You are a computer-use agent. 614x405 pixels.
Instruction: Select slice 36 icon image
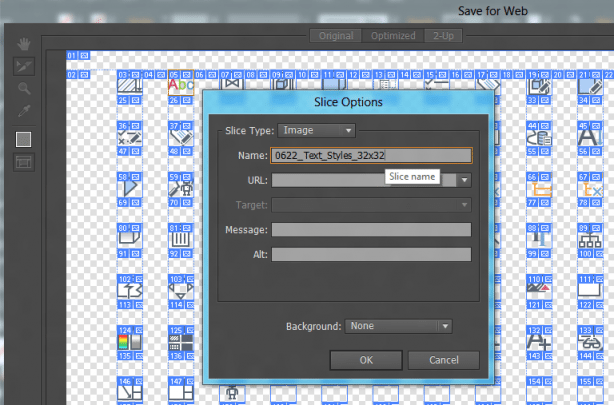[x=130, y=138]
